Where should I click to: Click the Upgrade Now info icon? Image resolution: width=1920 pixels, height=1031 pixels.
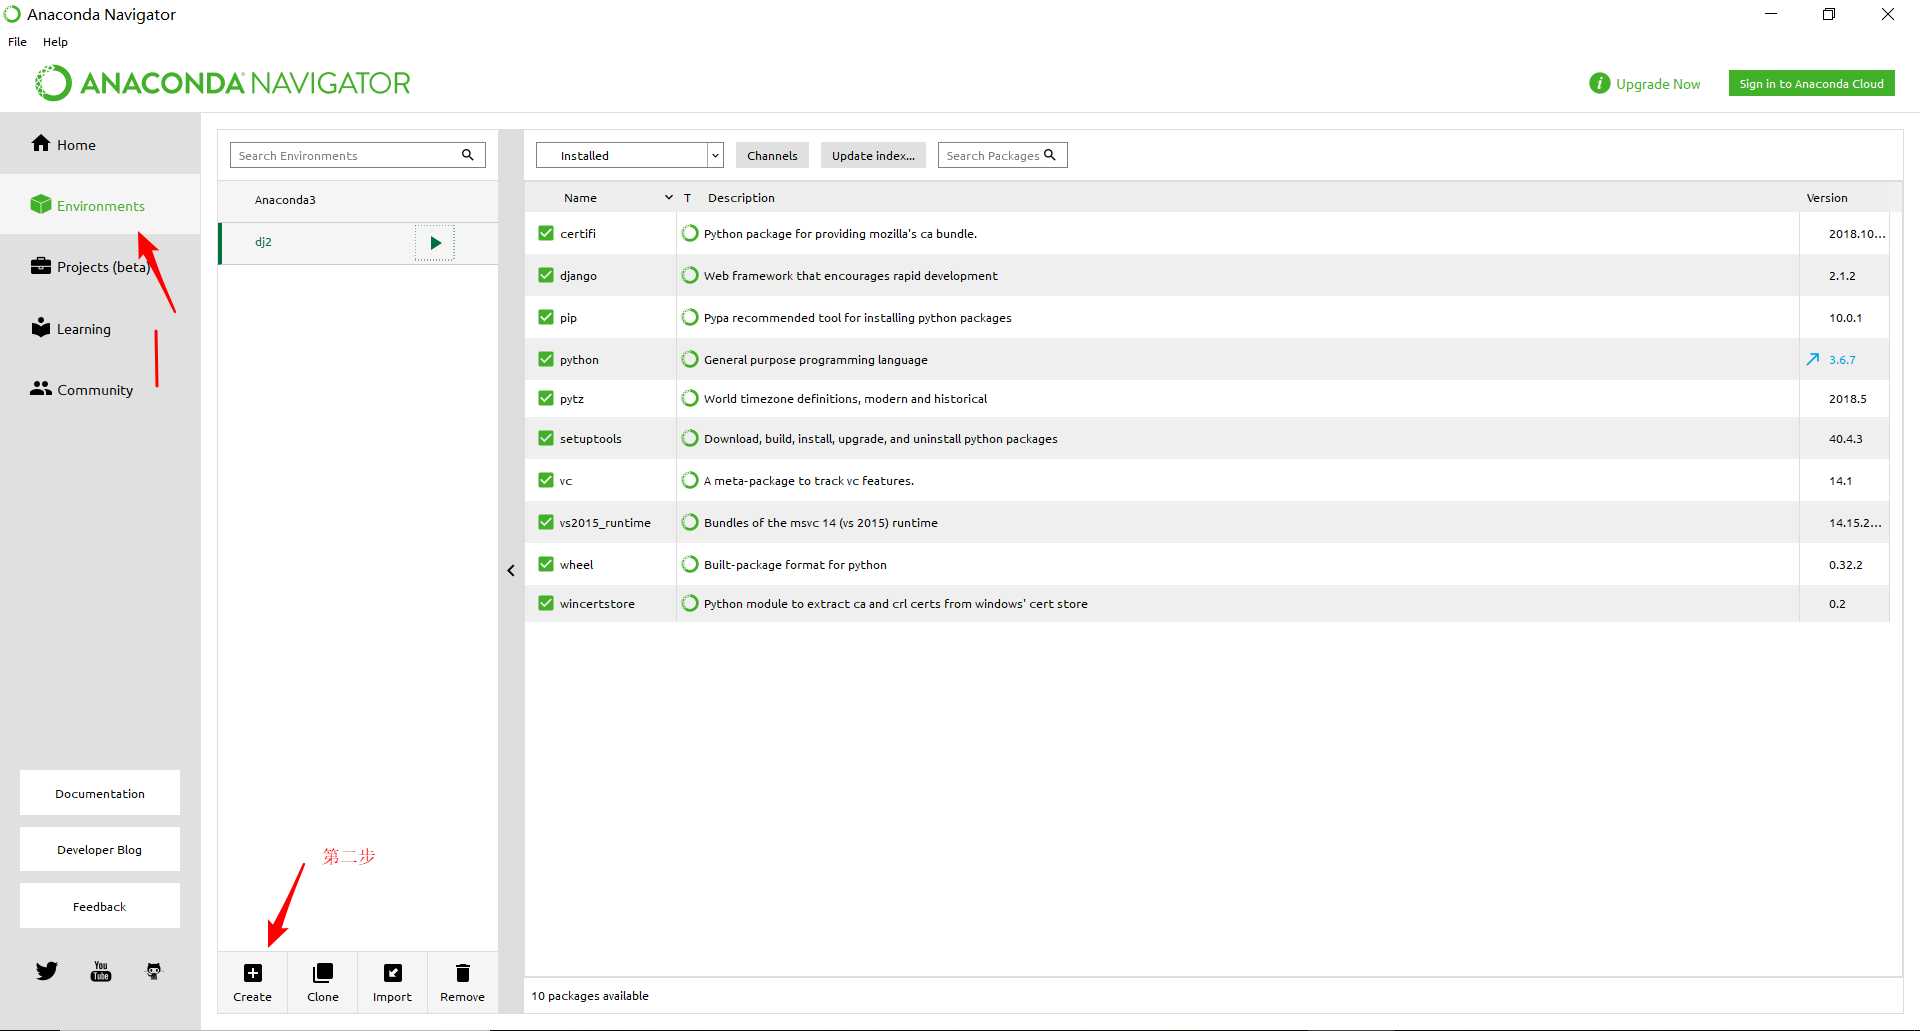pyautogui.click(x=1600, y=83)
